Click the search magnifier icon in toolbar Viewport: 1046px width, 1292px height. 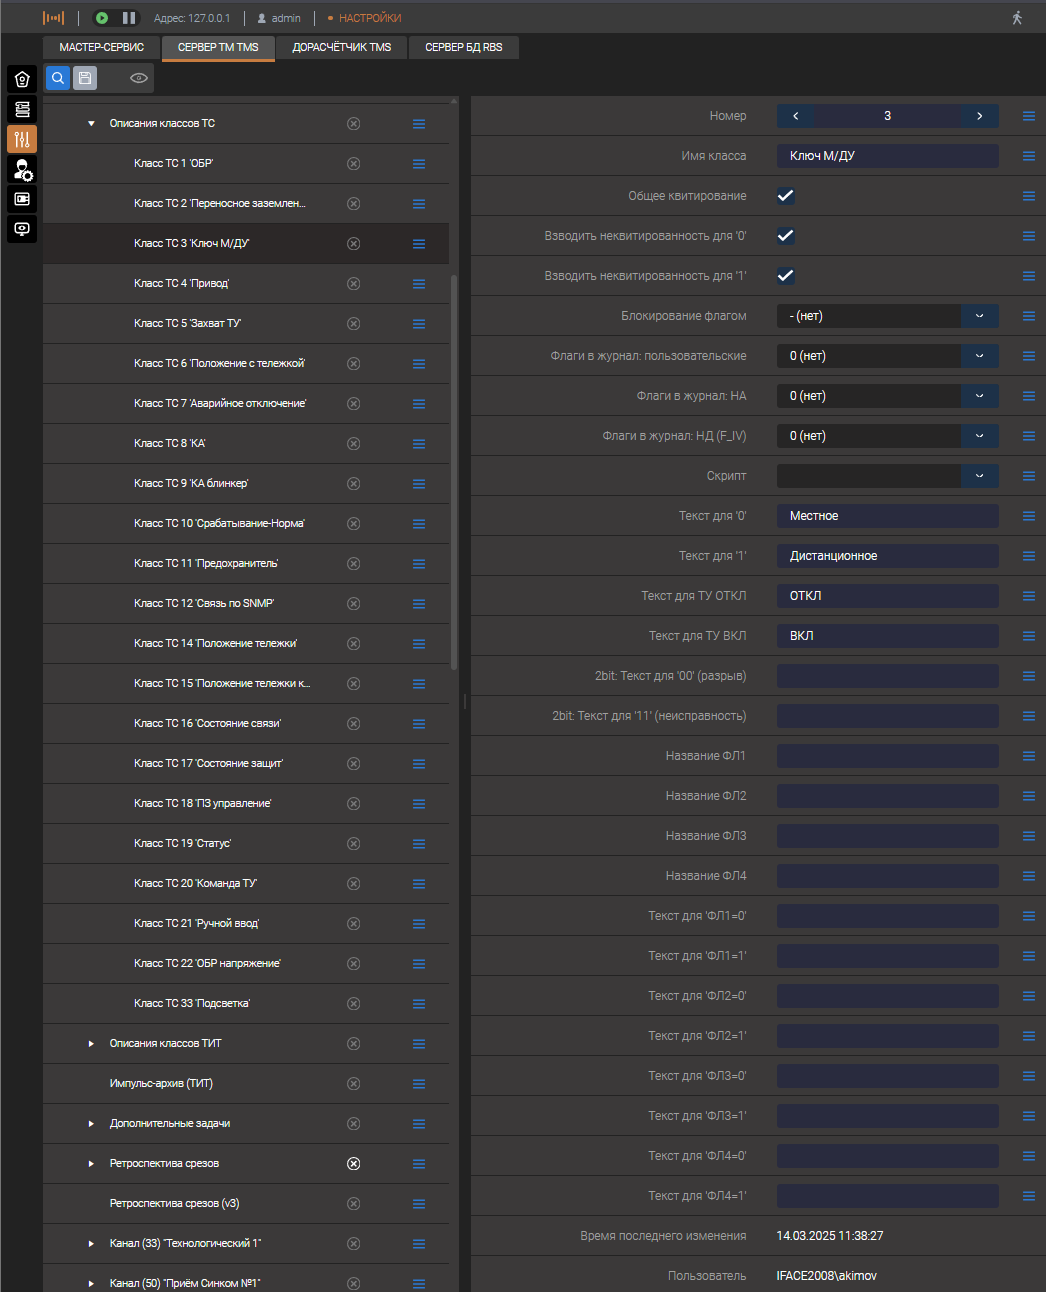tap(58, 78)
